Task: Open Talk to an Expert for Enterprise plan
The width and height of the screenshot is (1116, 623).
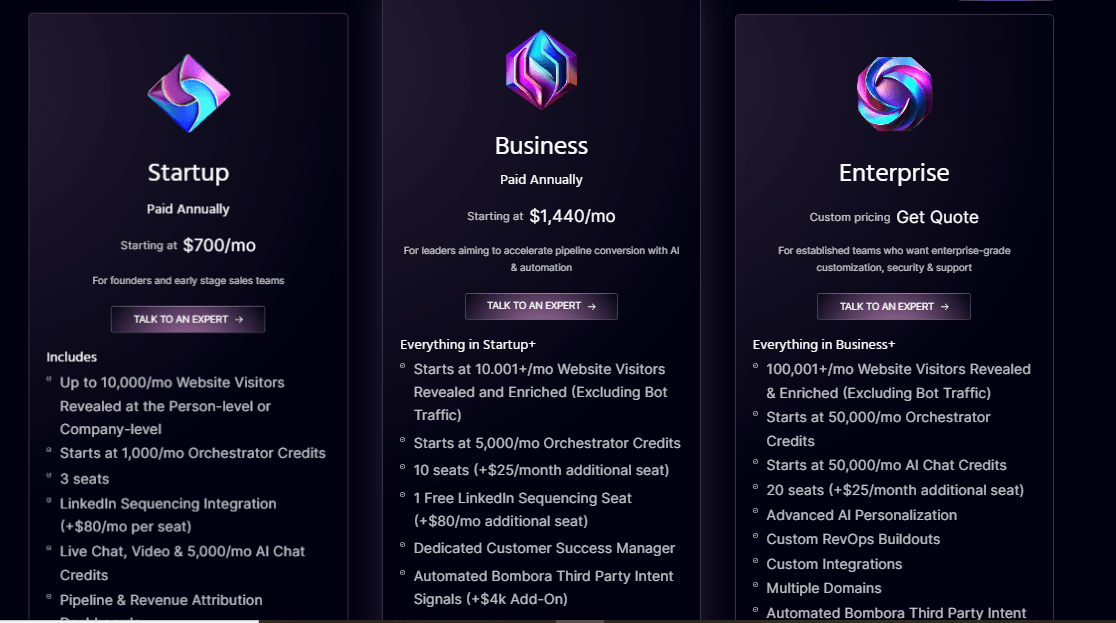Action: (x=894, y=307)
